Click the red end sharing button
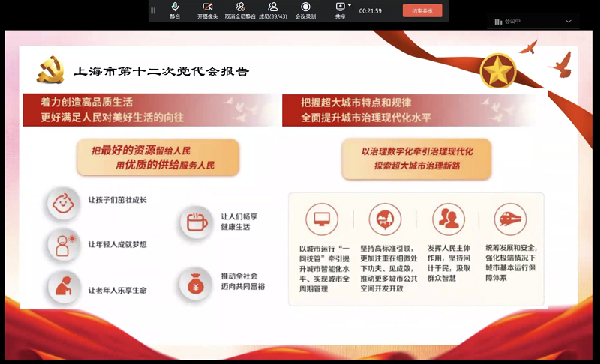The image size is (600, 364). tap(422, 11)
